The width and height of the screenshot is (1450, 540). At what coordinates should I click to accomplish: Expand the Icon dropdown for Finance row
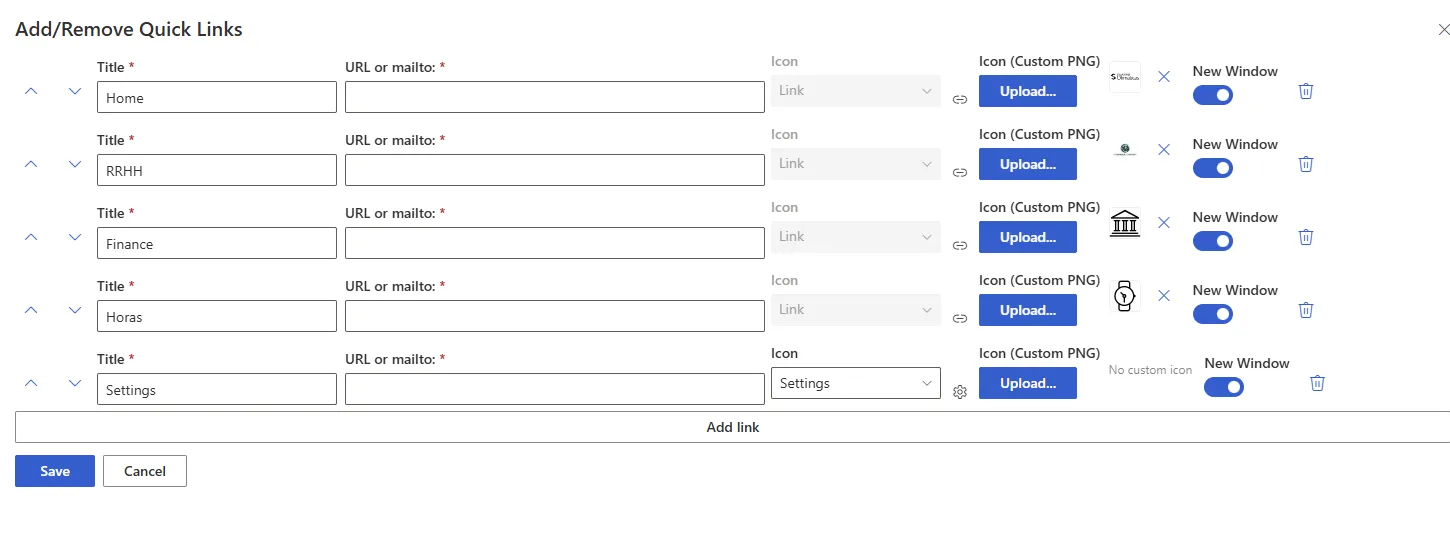click(855, 237)
